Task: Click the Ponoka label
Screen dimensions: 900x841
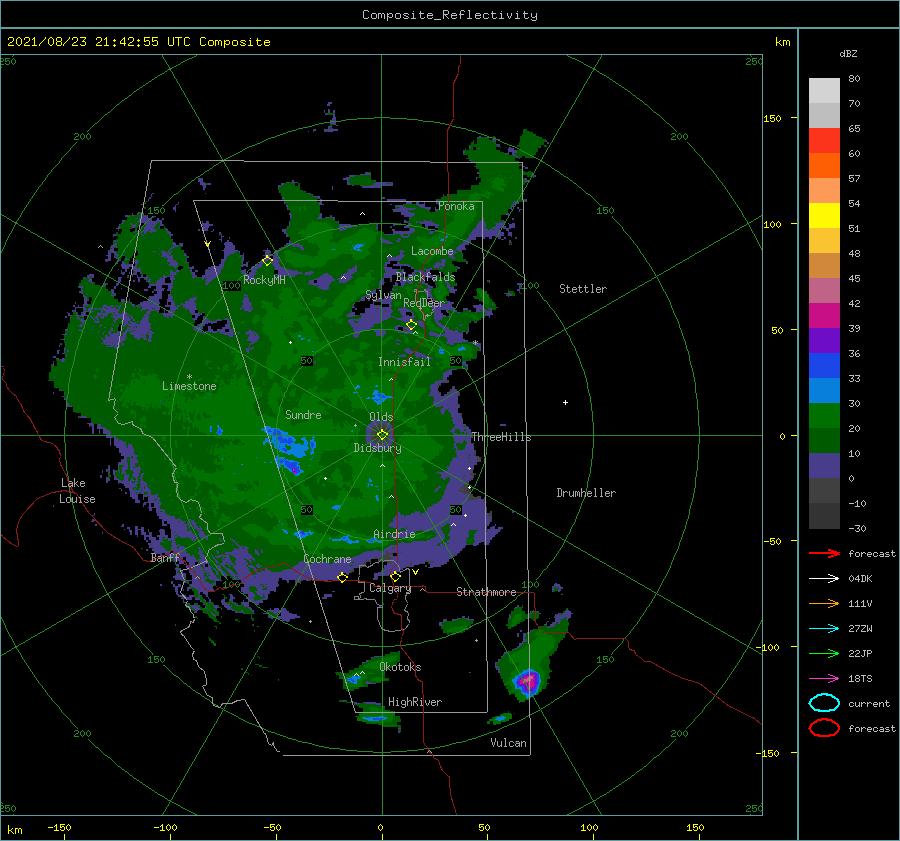Action: tap(456, 206)
